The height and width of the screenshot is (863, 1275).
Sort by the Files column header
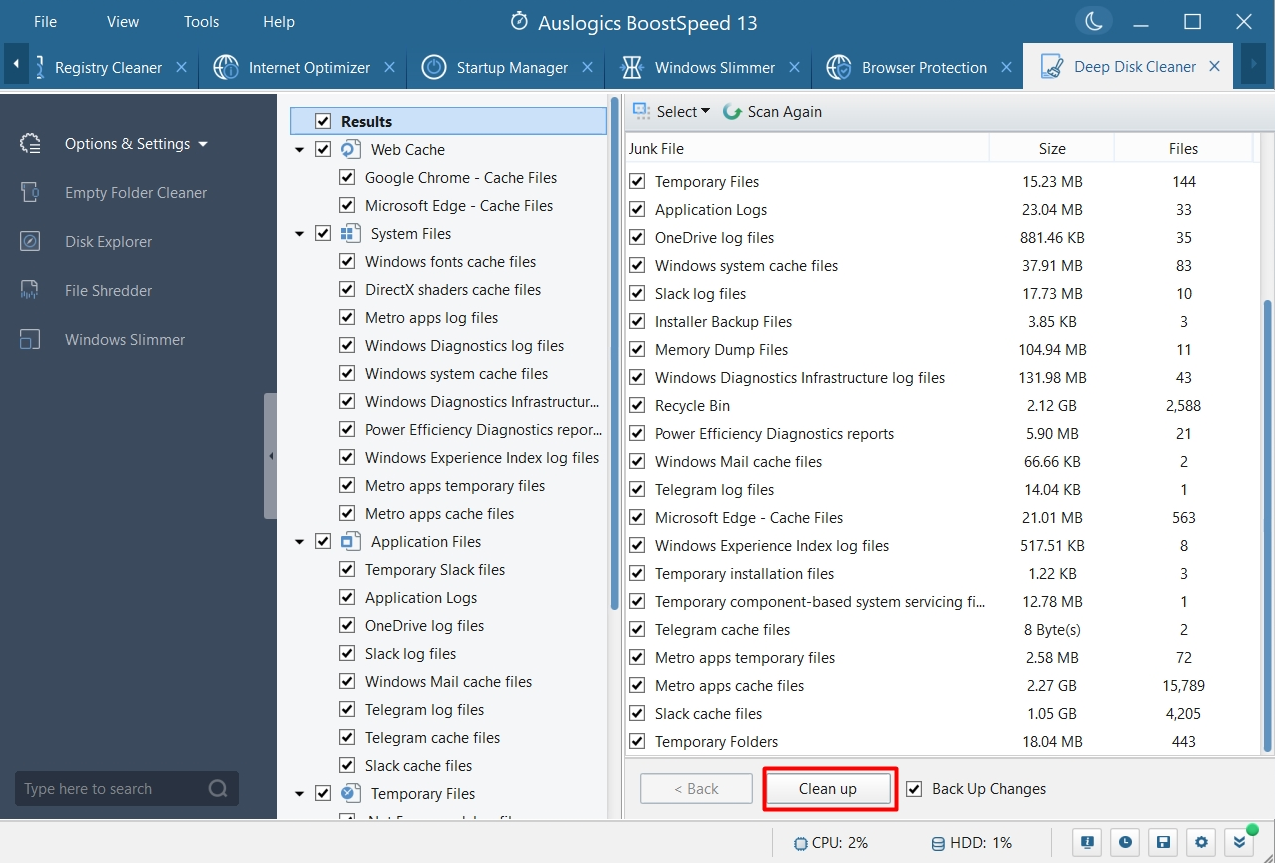click(x=1183, y=149)
